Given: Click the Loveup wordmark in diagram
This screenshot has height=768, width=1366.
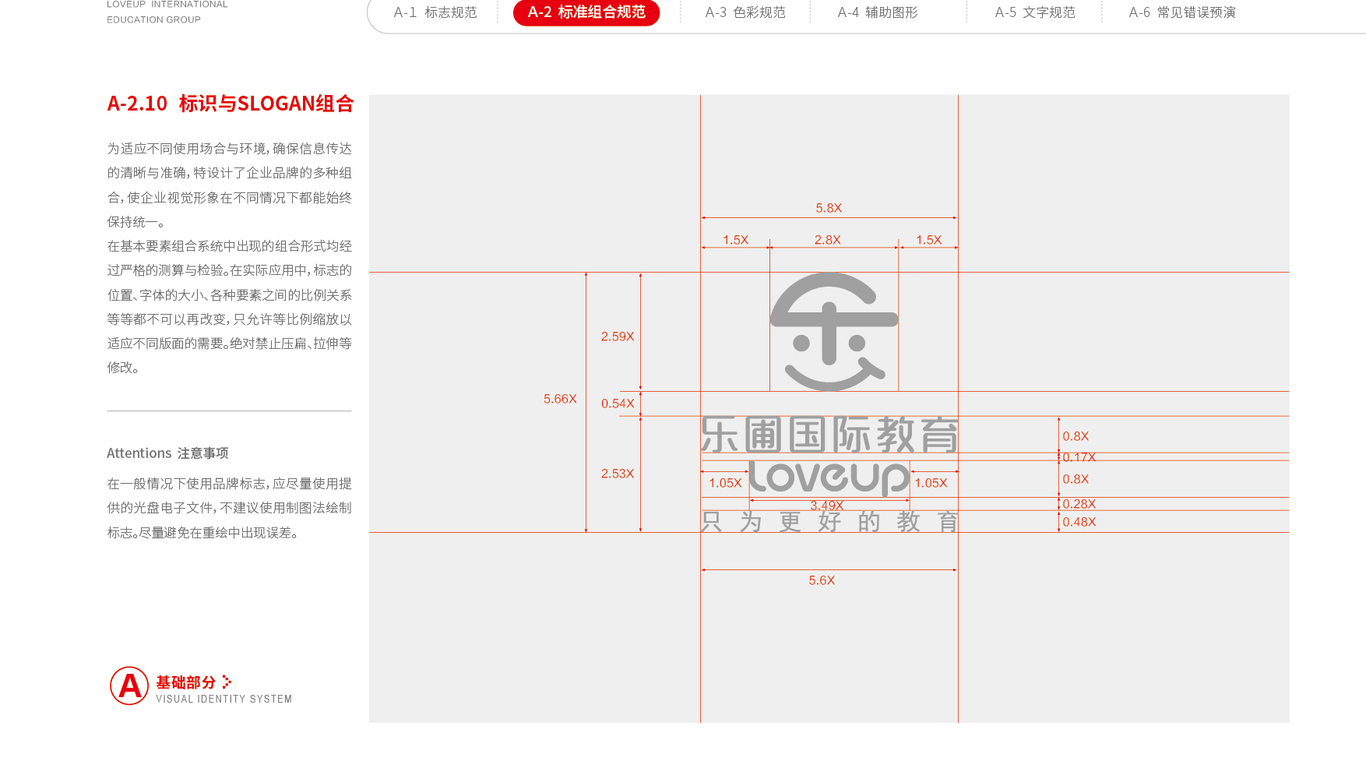Looking at the screenshot, I should point(829,478).
